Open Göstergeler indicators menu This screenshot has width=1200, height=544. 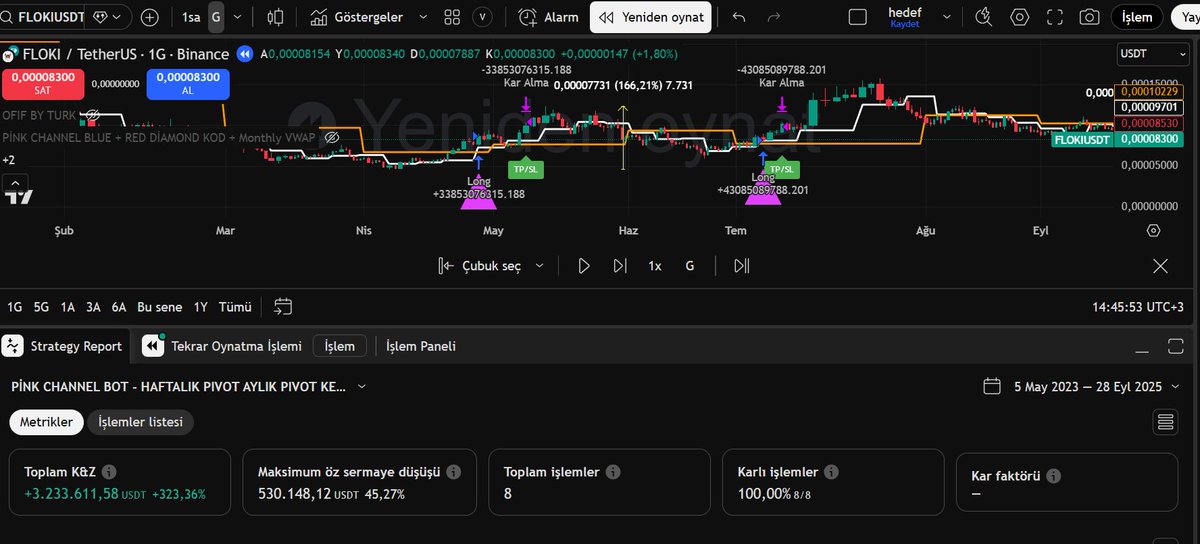[355, 17]
